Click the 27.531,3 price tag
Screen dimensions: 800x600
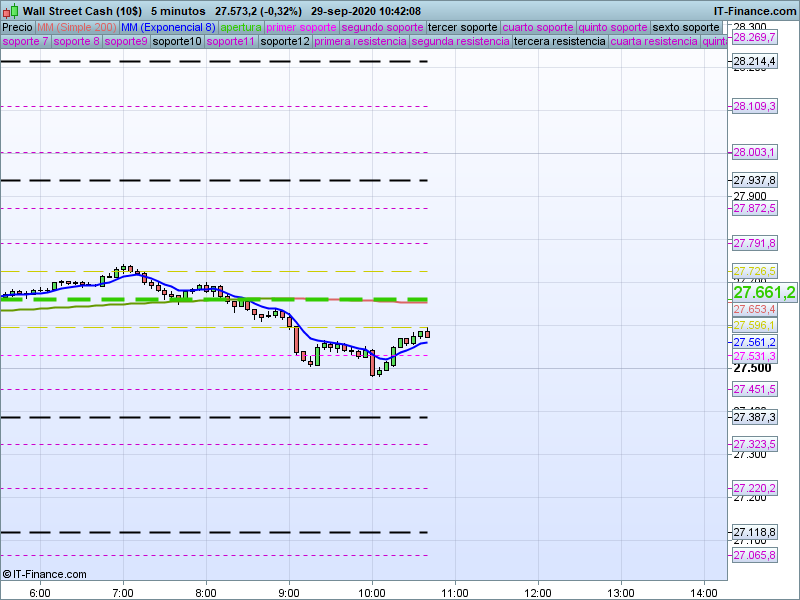pos(754,356)
